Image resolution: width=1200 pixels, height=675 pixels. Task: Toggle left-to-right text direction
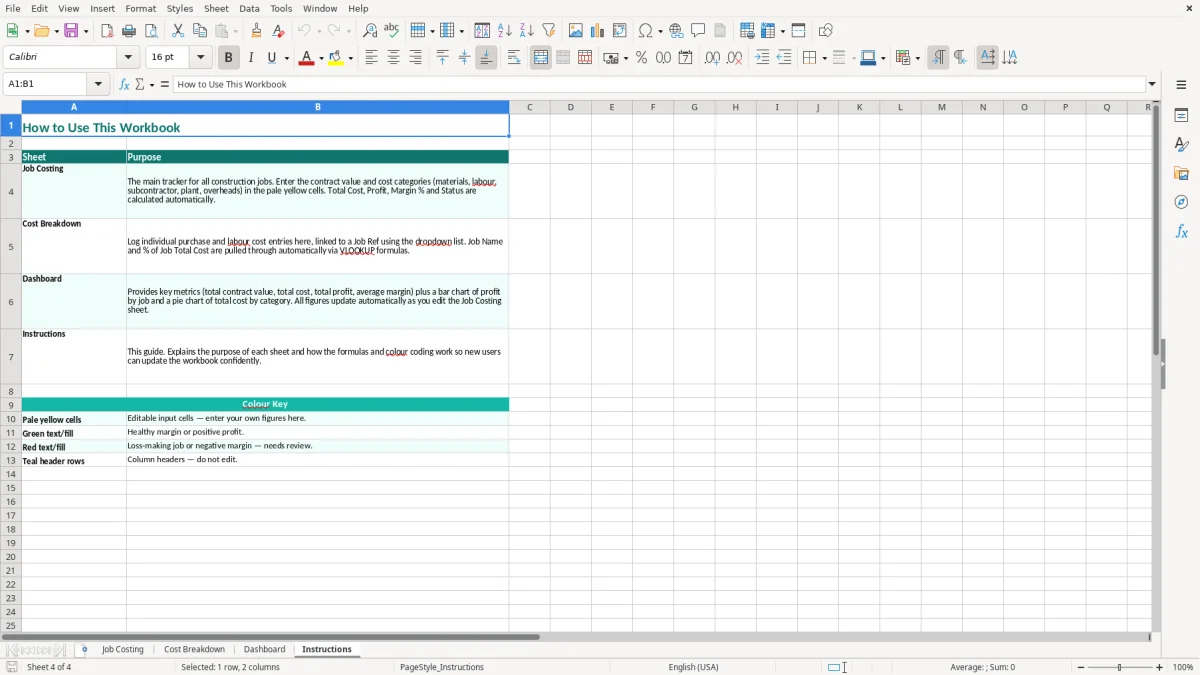[x=938, y=58]
